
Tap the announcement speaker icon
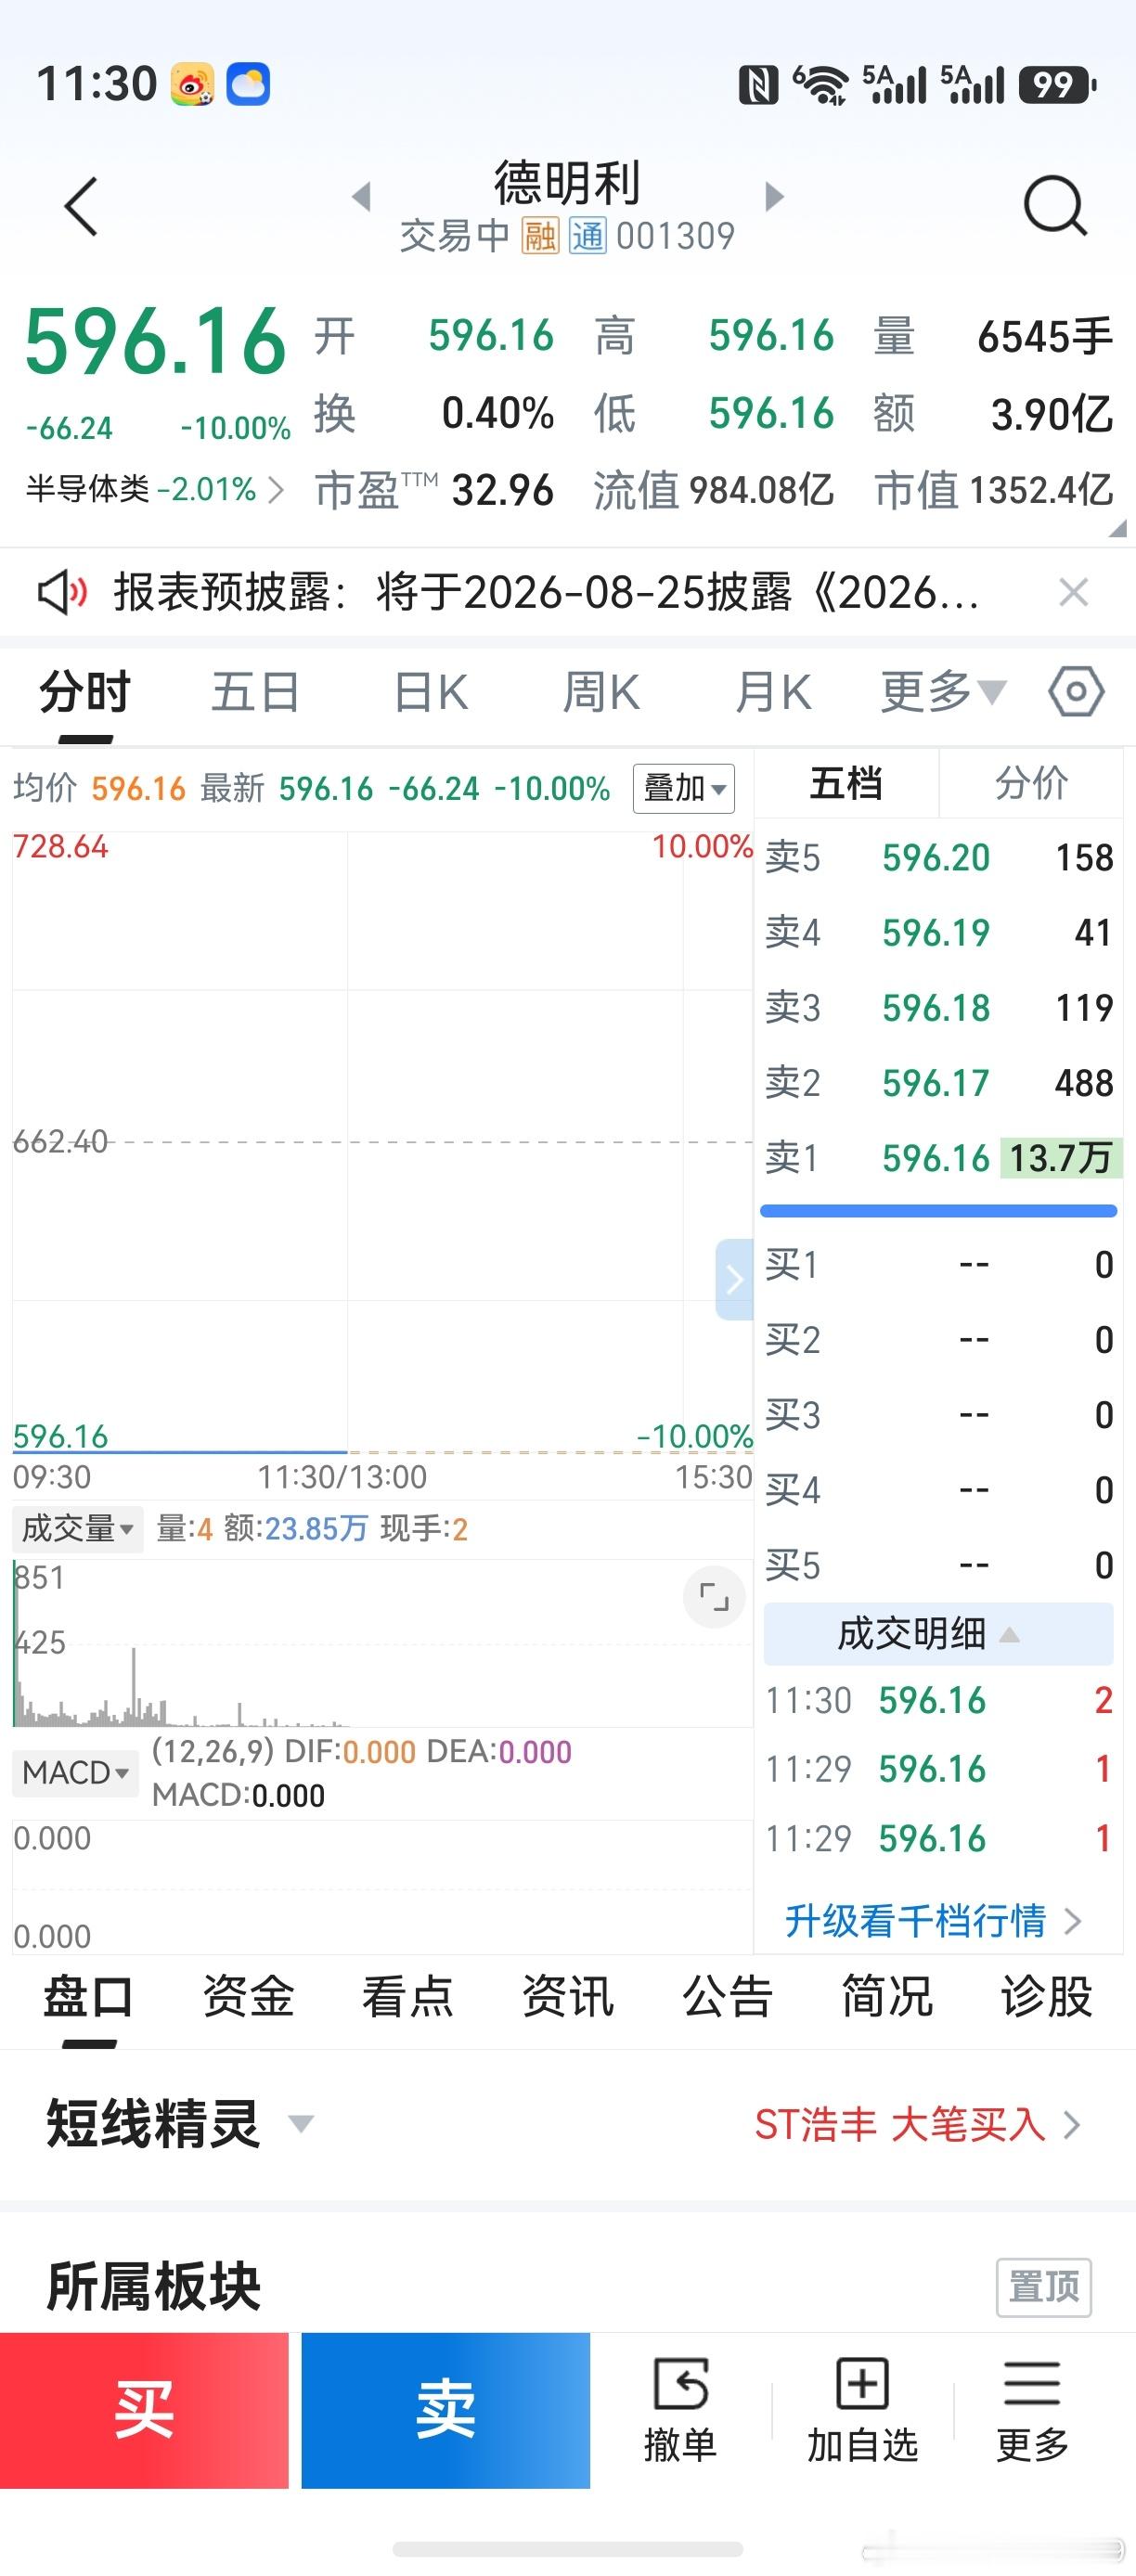[62, 592]
